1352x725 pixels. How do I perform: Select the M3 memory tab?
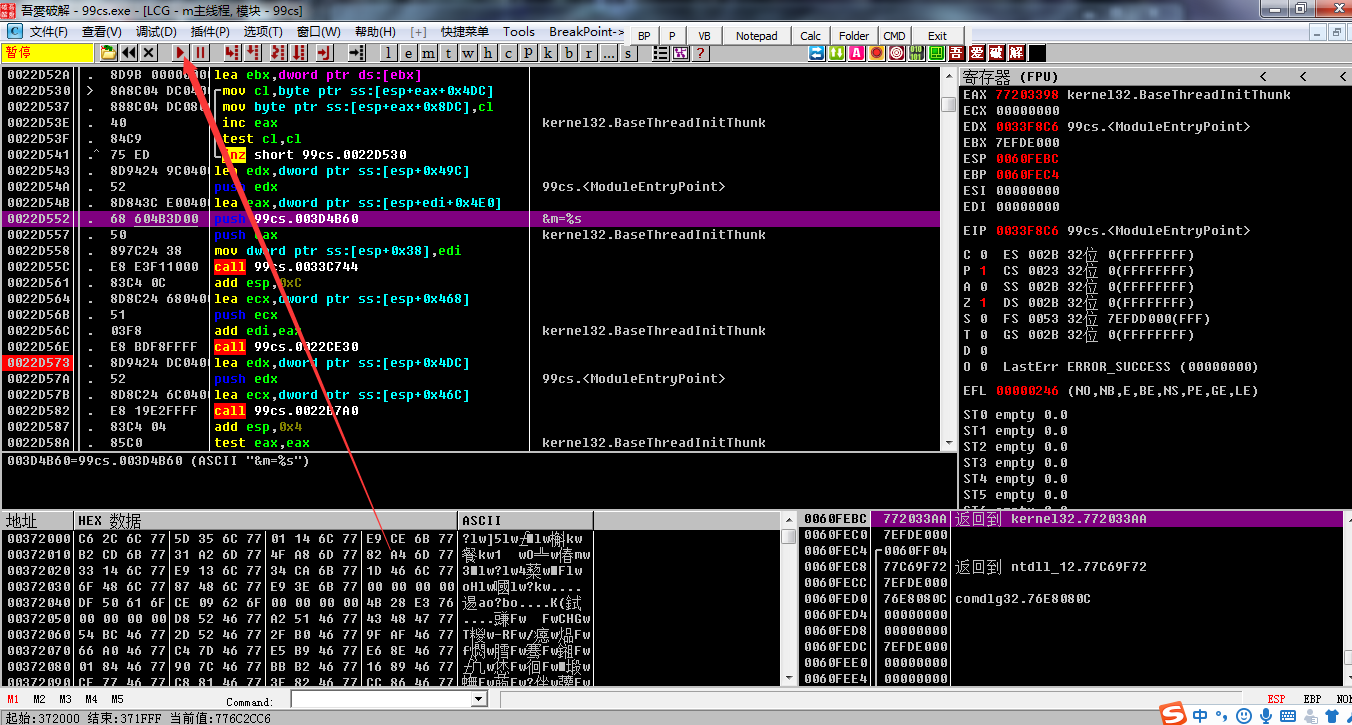(65, 699)
